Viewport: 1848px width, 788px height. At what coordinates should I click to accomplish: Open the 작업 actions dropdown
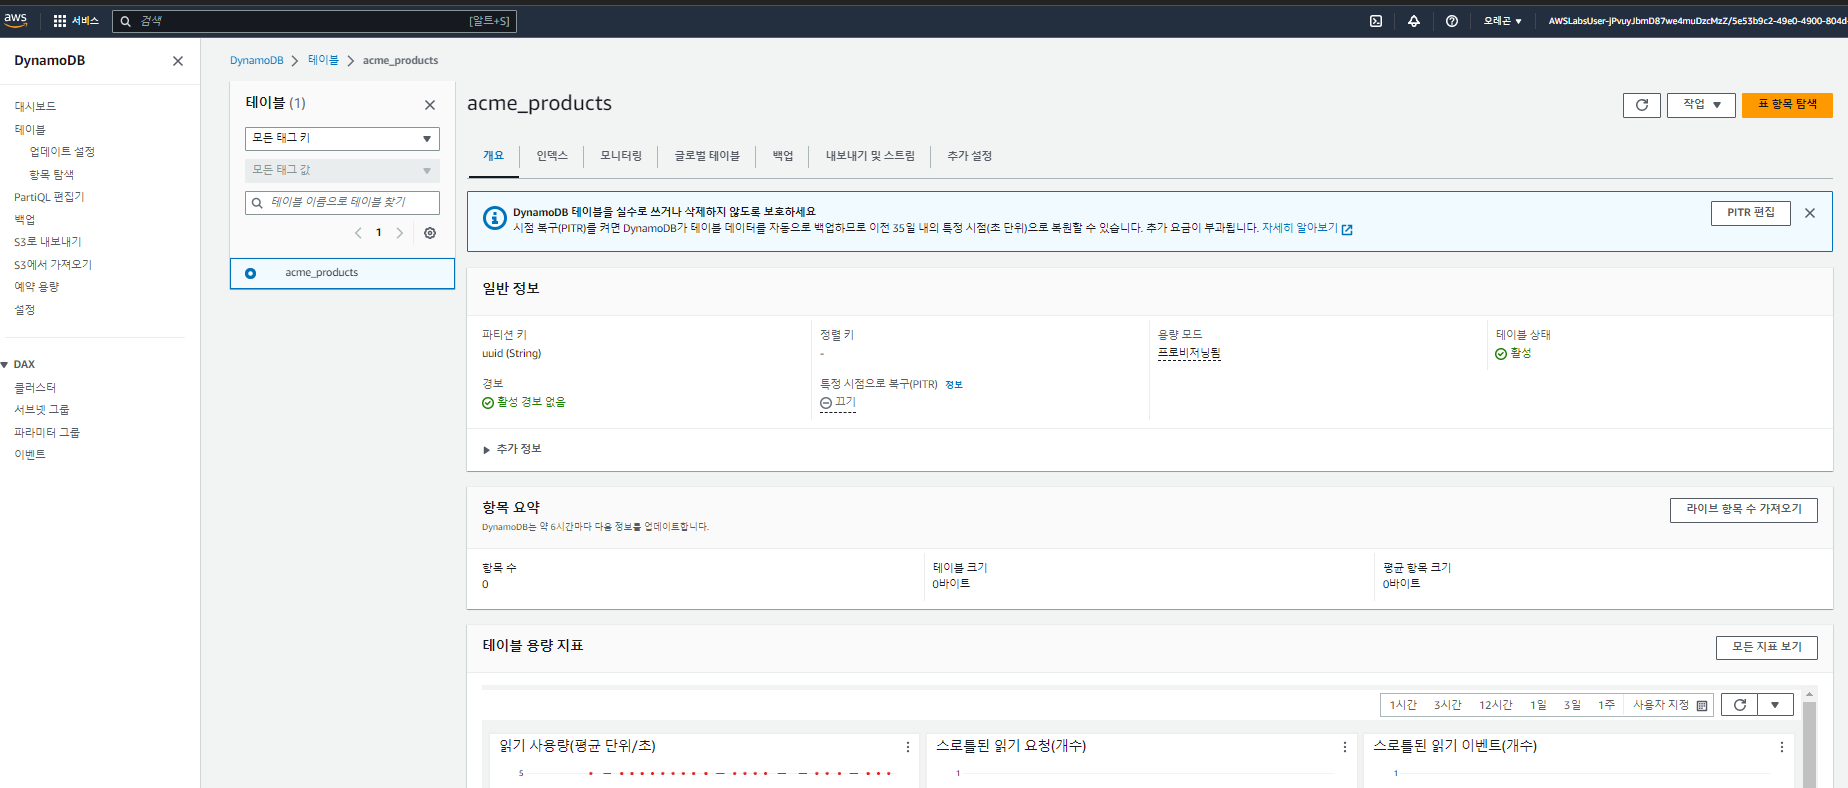[x=1701, y=105]
